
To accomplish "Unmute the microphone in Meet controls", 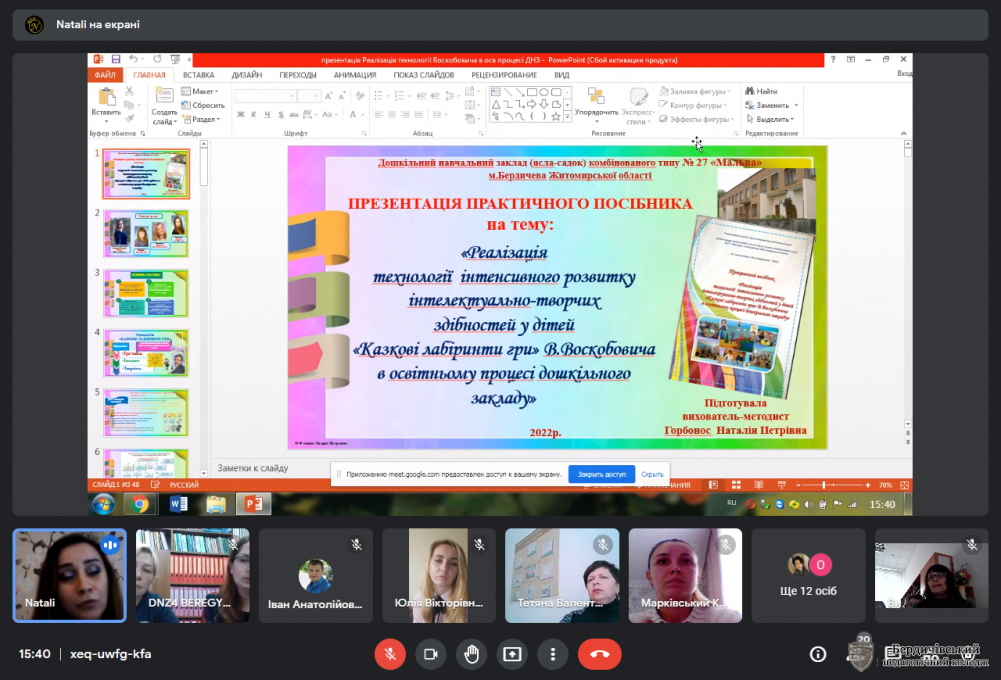I will pos(390,654).
